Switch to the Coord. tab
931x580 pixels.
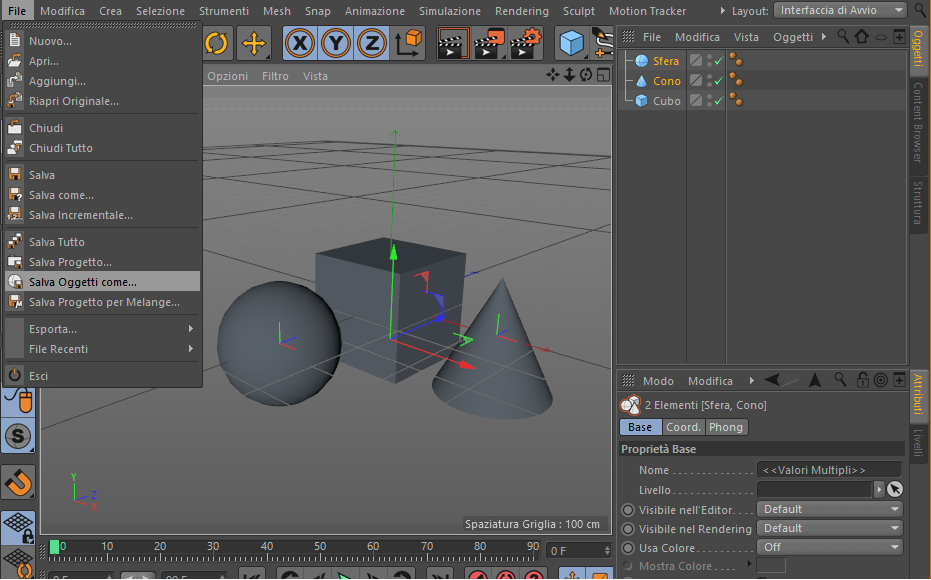click(683, 427)
